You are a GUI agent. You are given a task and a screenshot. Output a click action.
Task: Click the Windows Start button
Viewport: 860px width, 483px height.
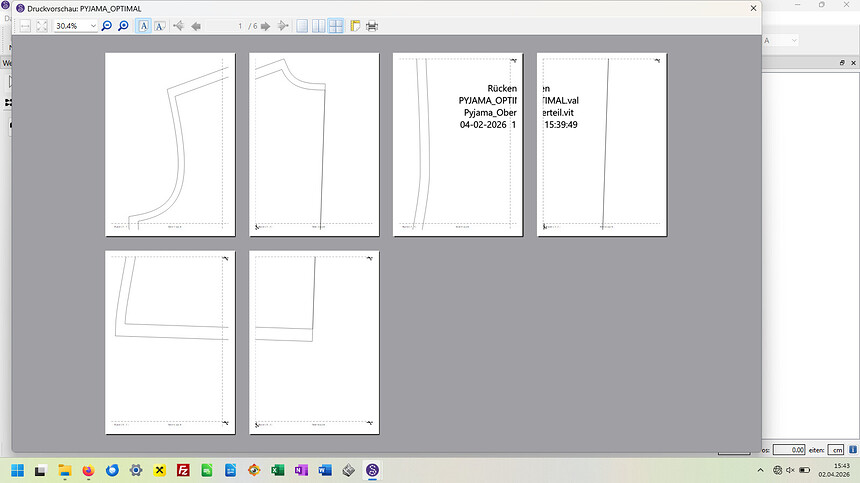pos(17,470)
